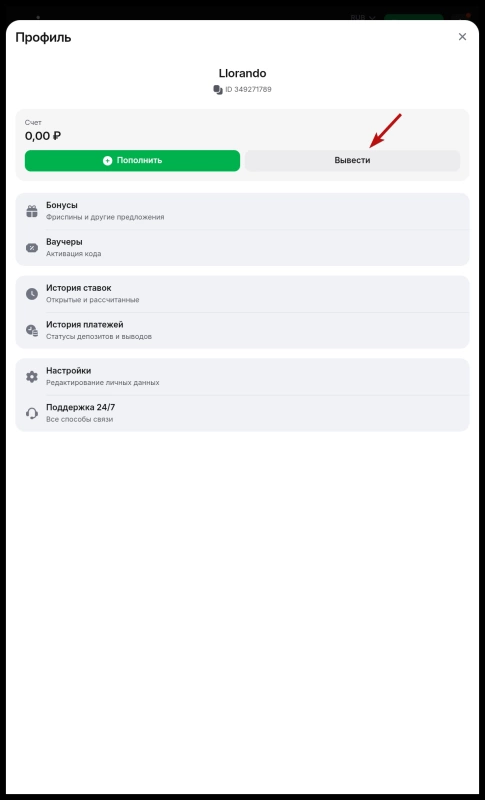Click the plus icon in Пополнить button
The height and width of the screenshot is (800, 485).
point(107,161)
